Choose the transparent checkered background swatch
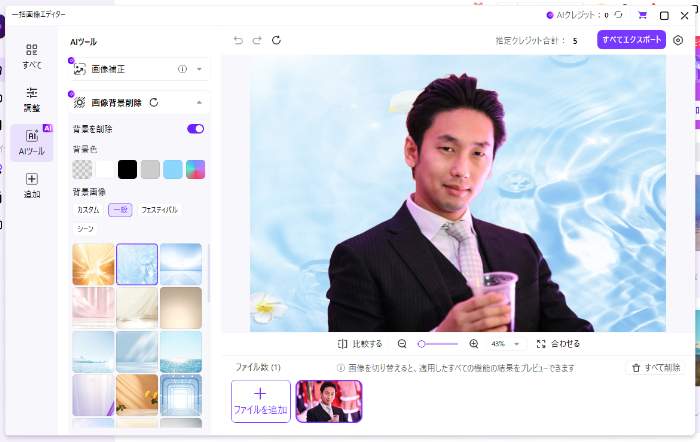 [82, 169]
